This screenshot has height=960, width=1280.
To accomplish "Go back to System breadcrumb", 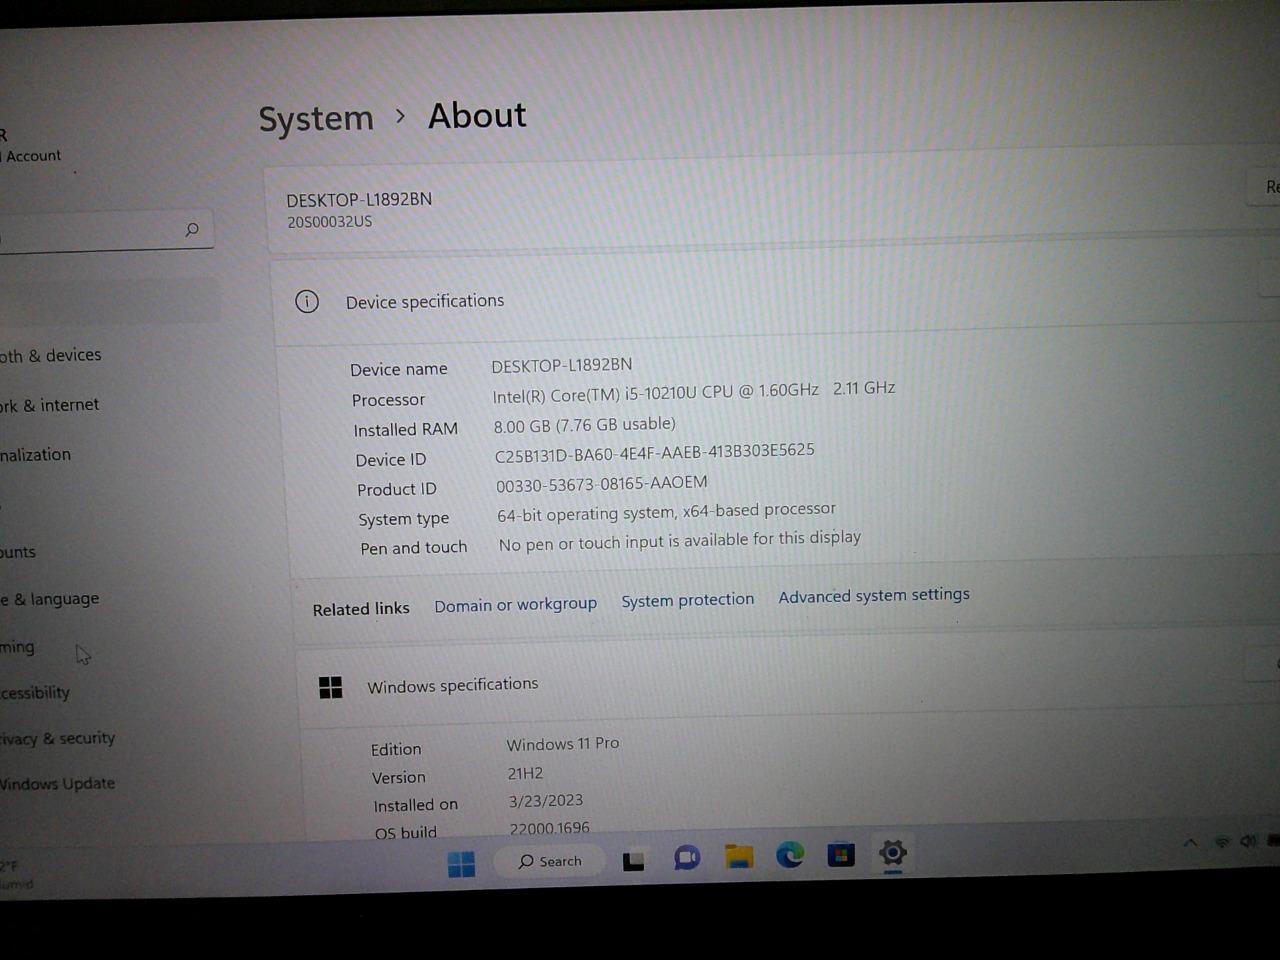I will click(316, 119).
